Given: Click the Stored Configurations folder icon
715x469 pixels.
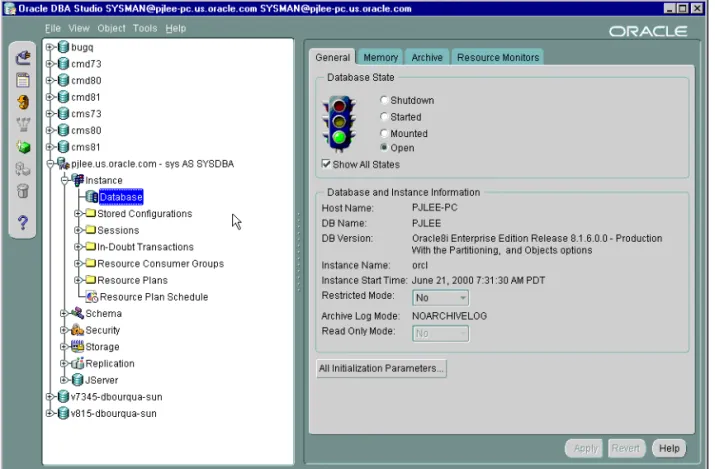Looking at the screenshot, I should tap(91, 213).
